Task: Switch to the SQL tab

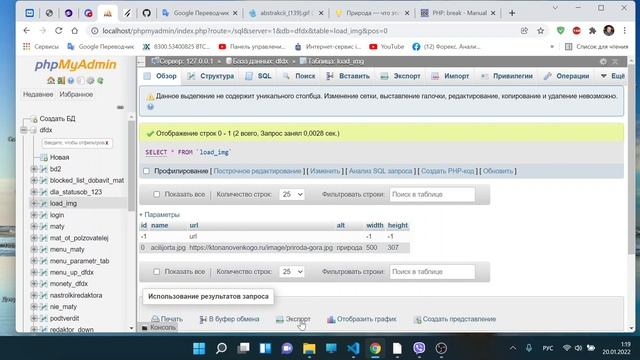Action: click(x=258, y=76)
